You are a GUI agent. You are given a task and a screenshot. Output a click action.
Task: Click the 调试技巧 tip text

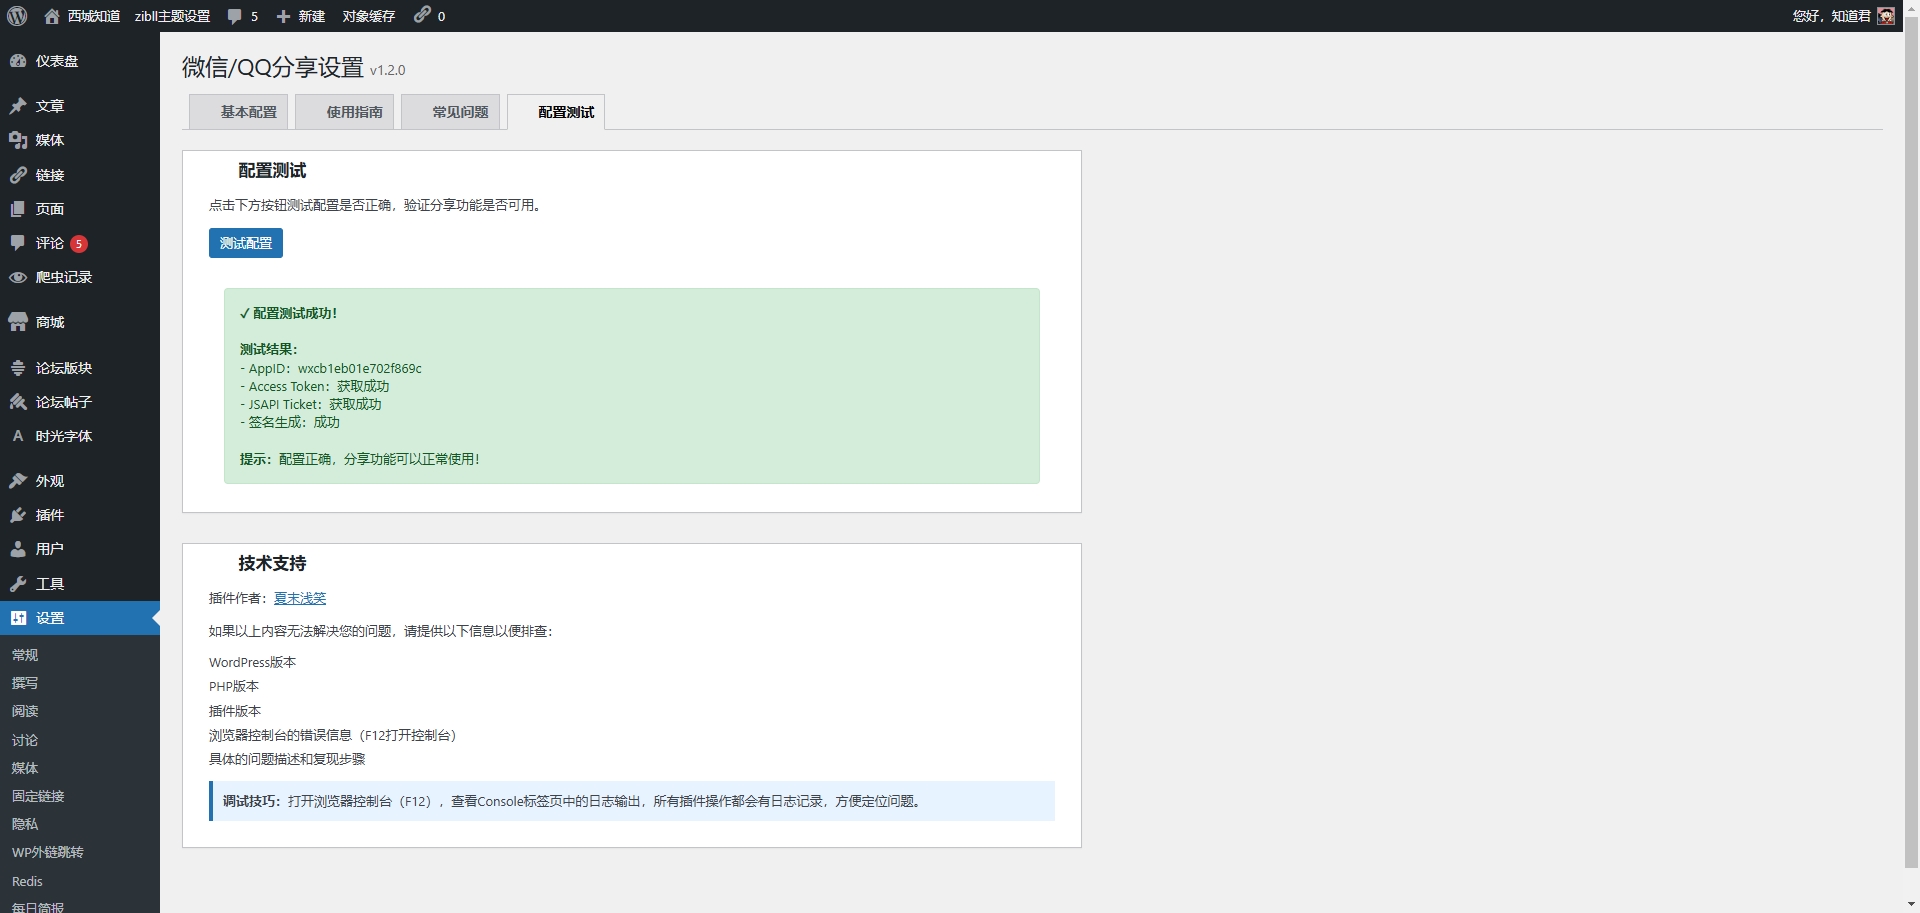[x=571, y=801]
